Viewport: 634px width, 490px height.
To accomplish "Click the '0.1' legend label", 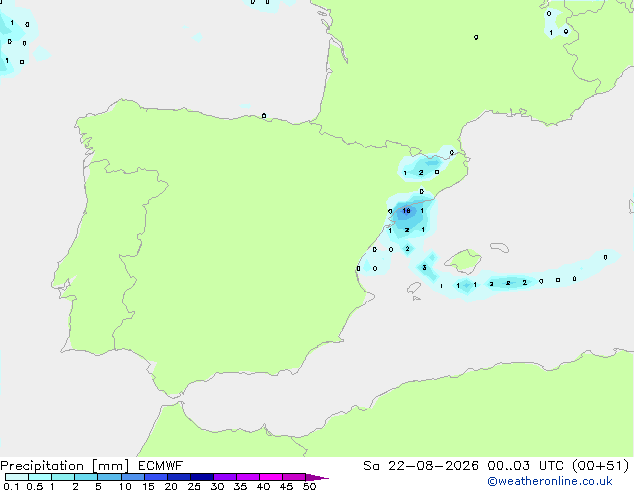I will [x=11, y=486].
